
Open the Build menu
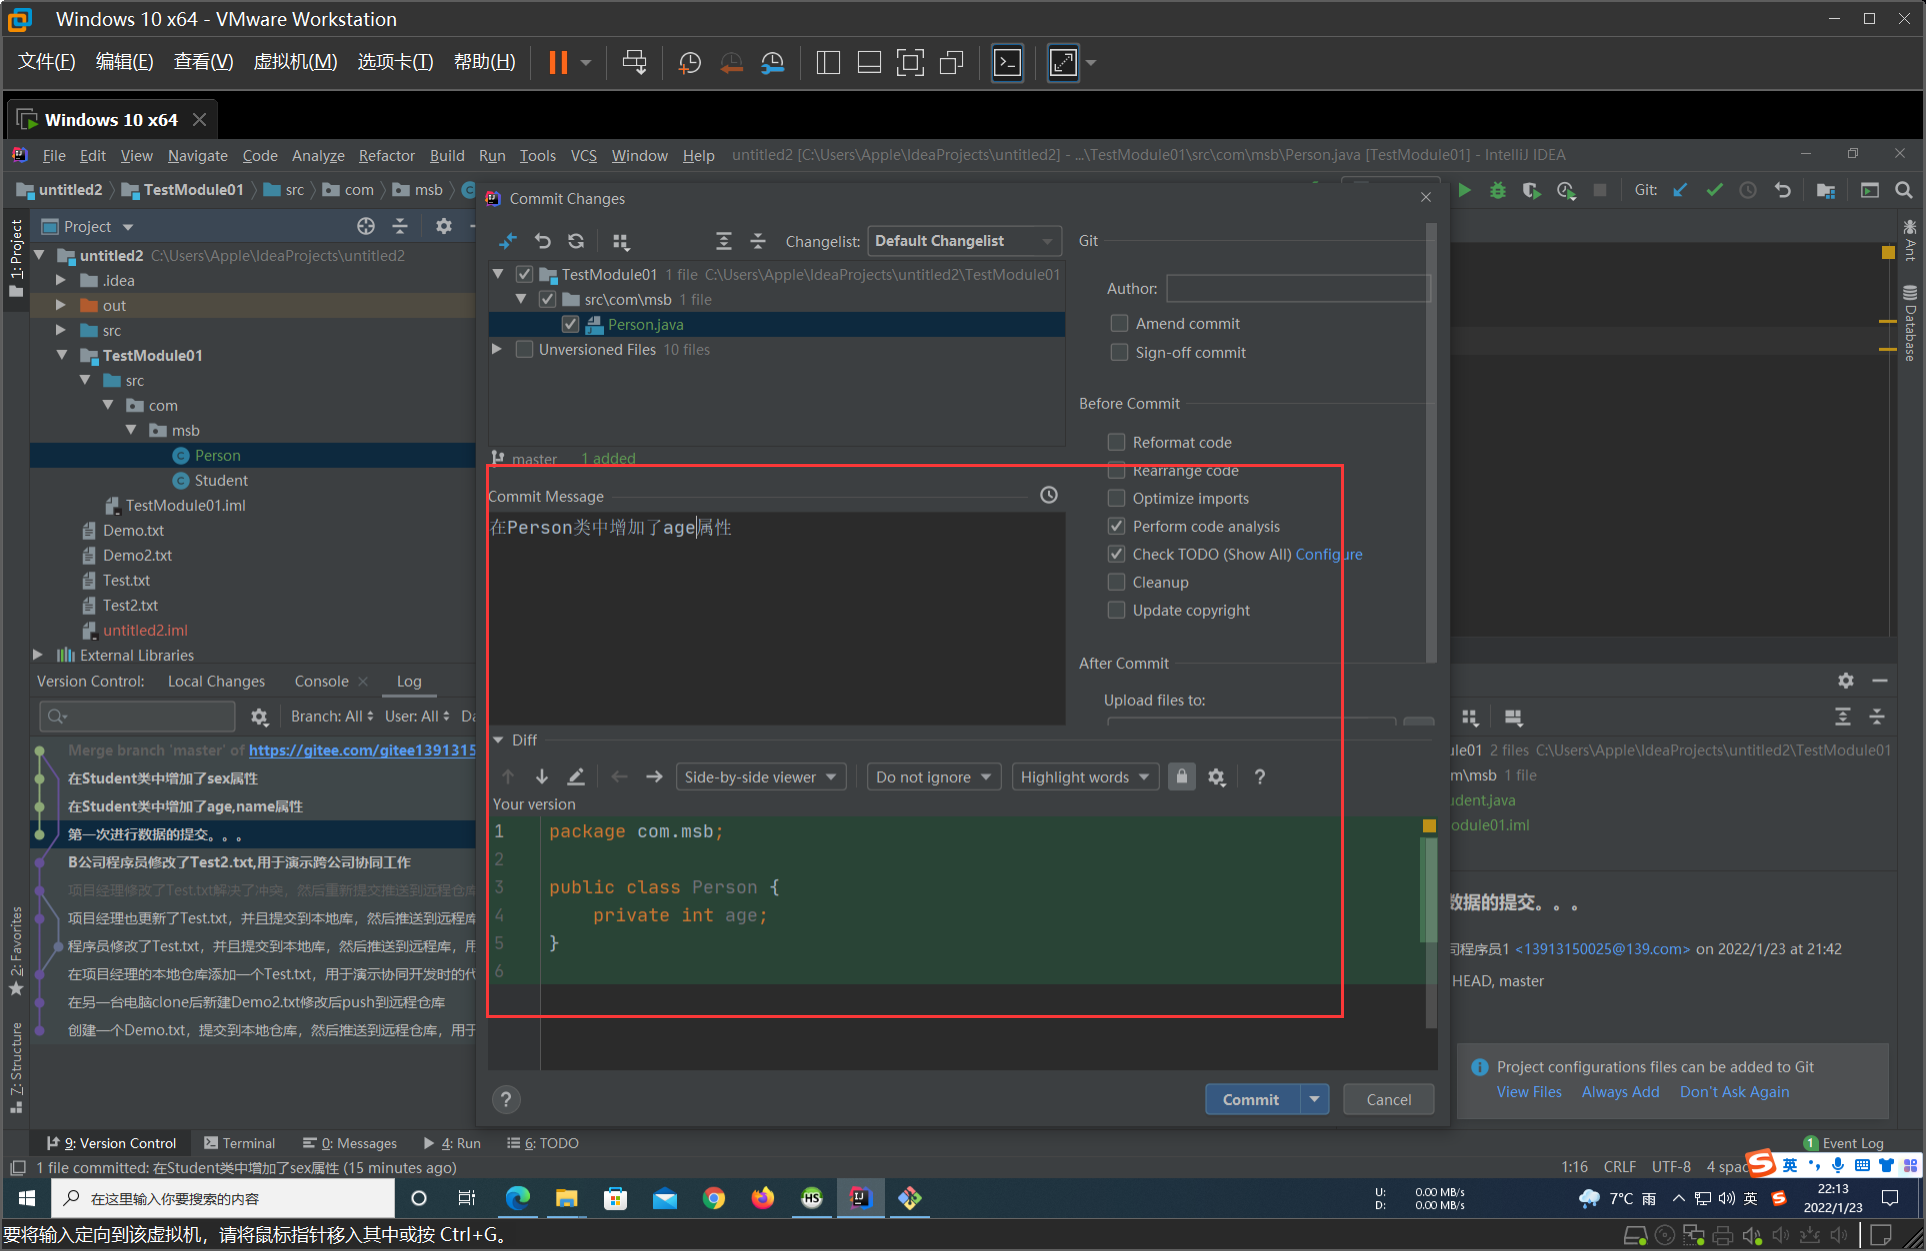[447, 155]
